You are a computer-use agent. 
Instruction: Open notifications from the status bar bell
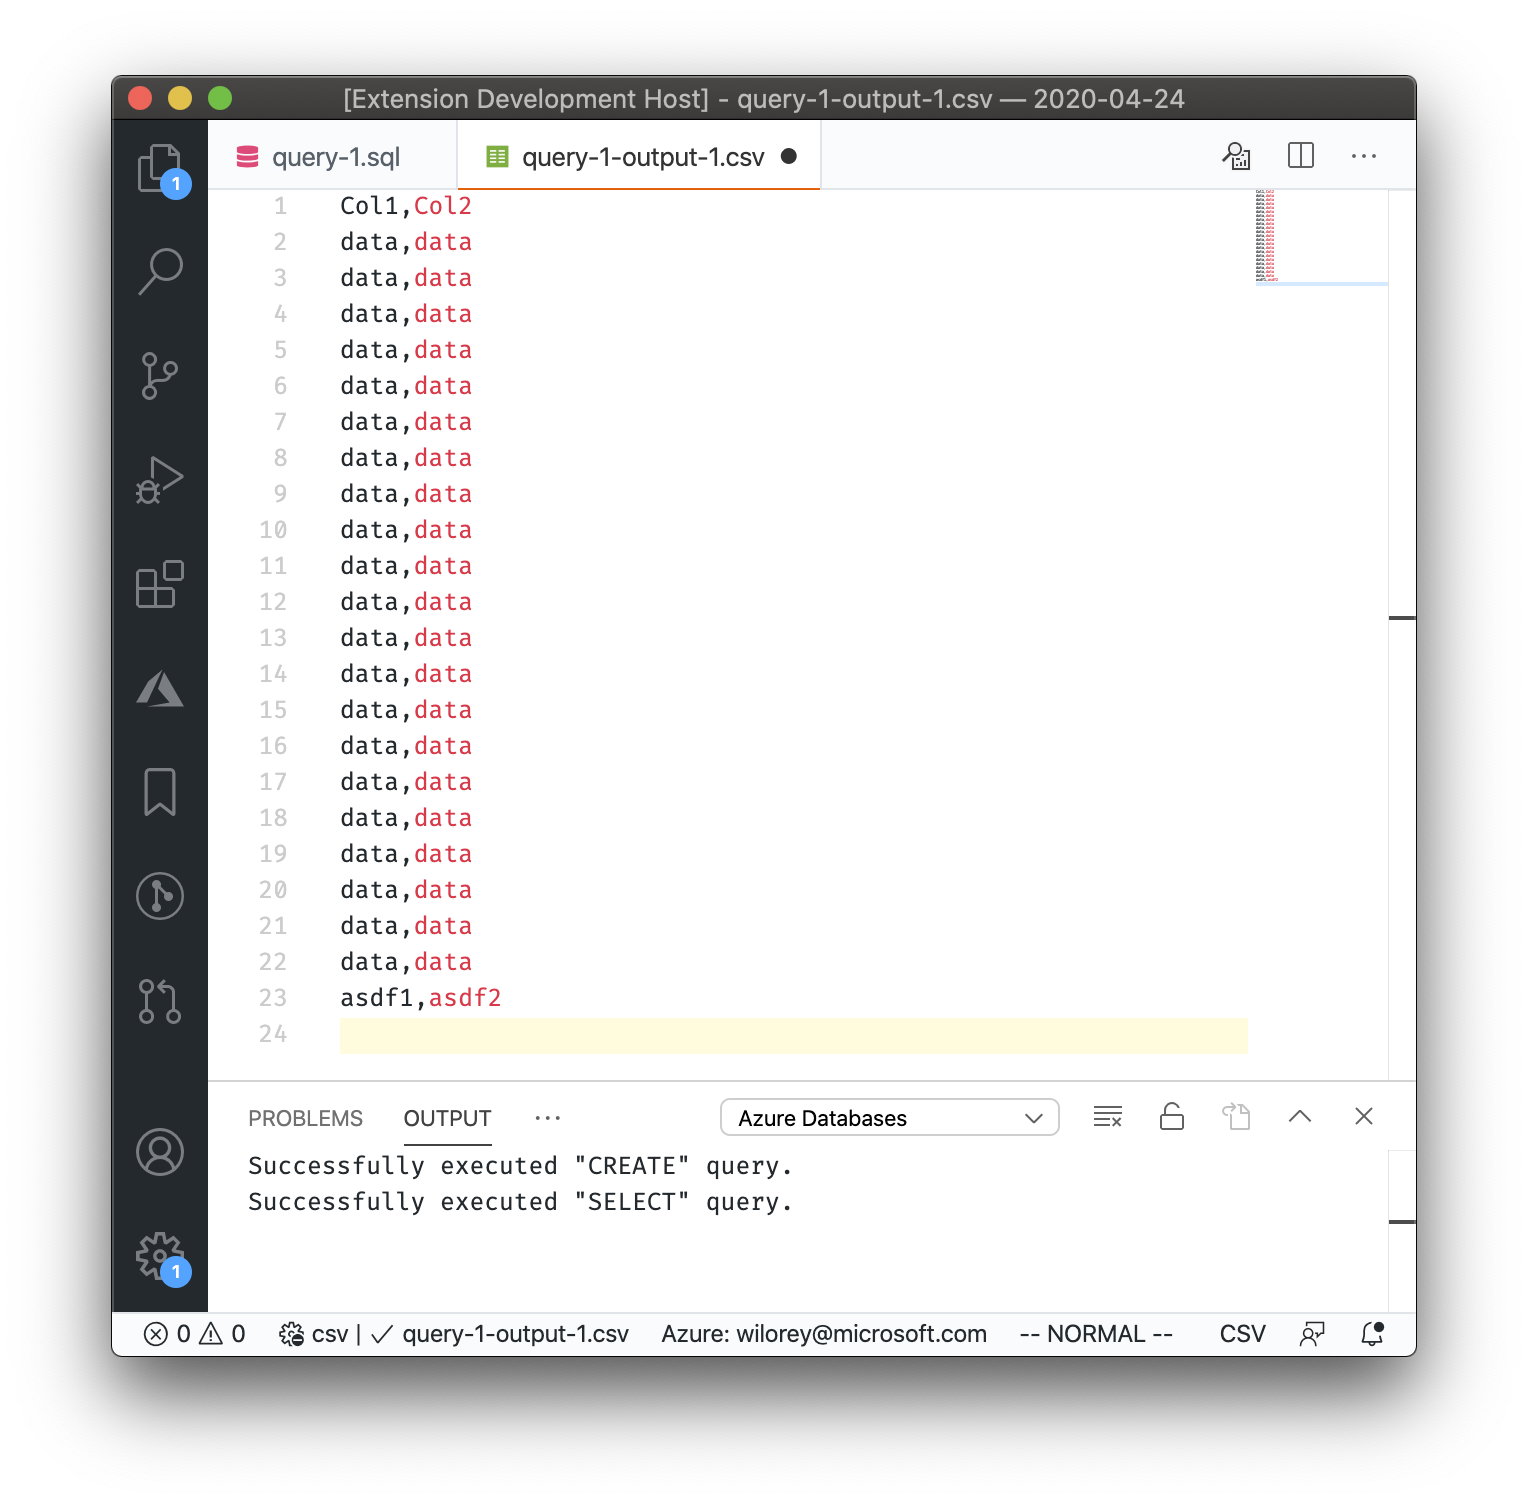(x=1371, y=1333)
